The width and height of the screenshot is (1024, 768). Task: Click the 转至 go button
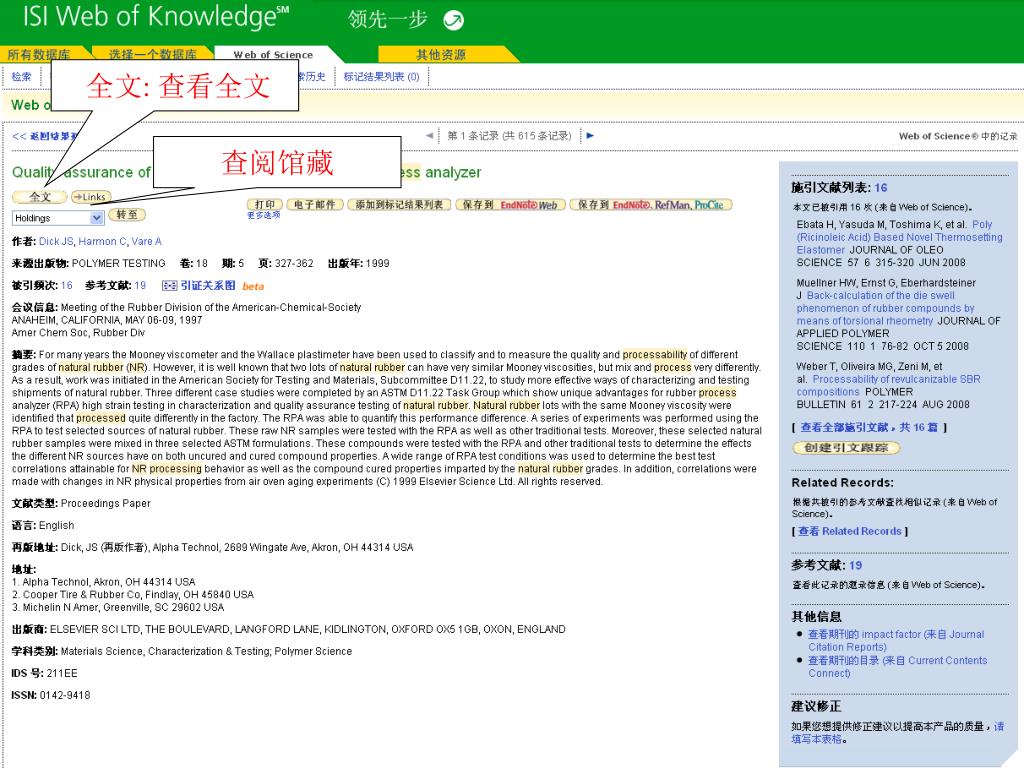click(127, 215)
